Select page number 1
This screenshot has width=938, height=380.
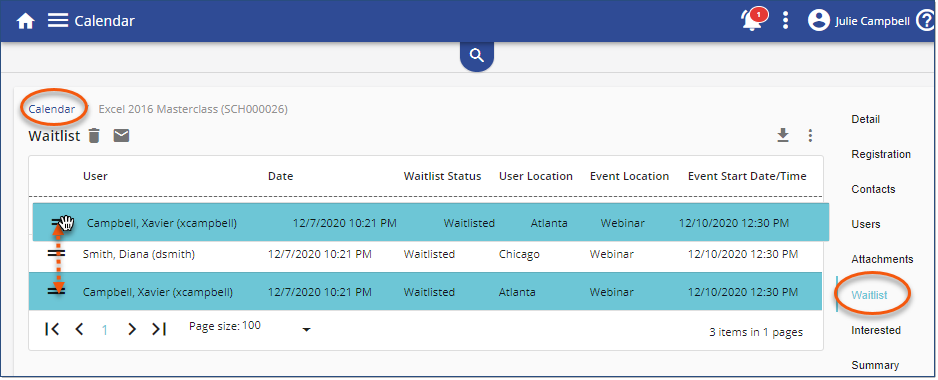point(105,330)
